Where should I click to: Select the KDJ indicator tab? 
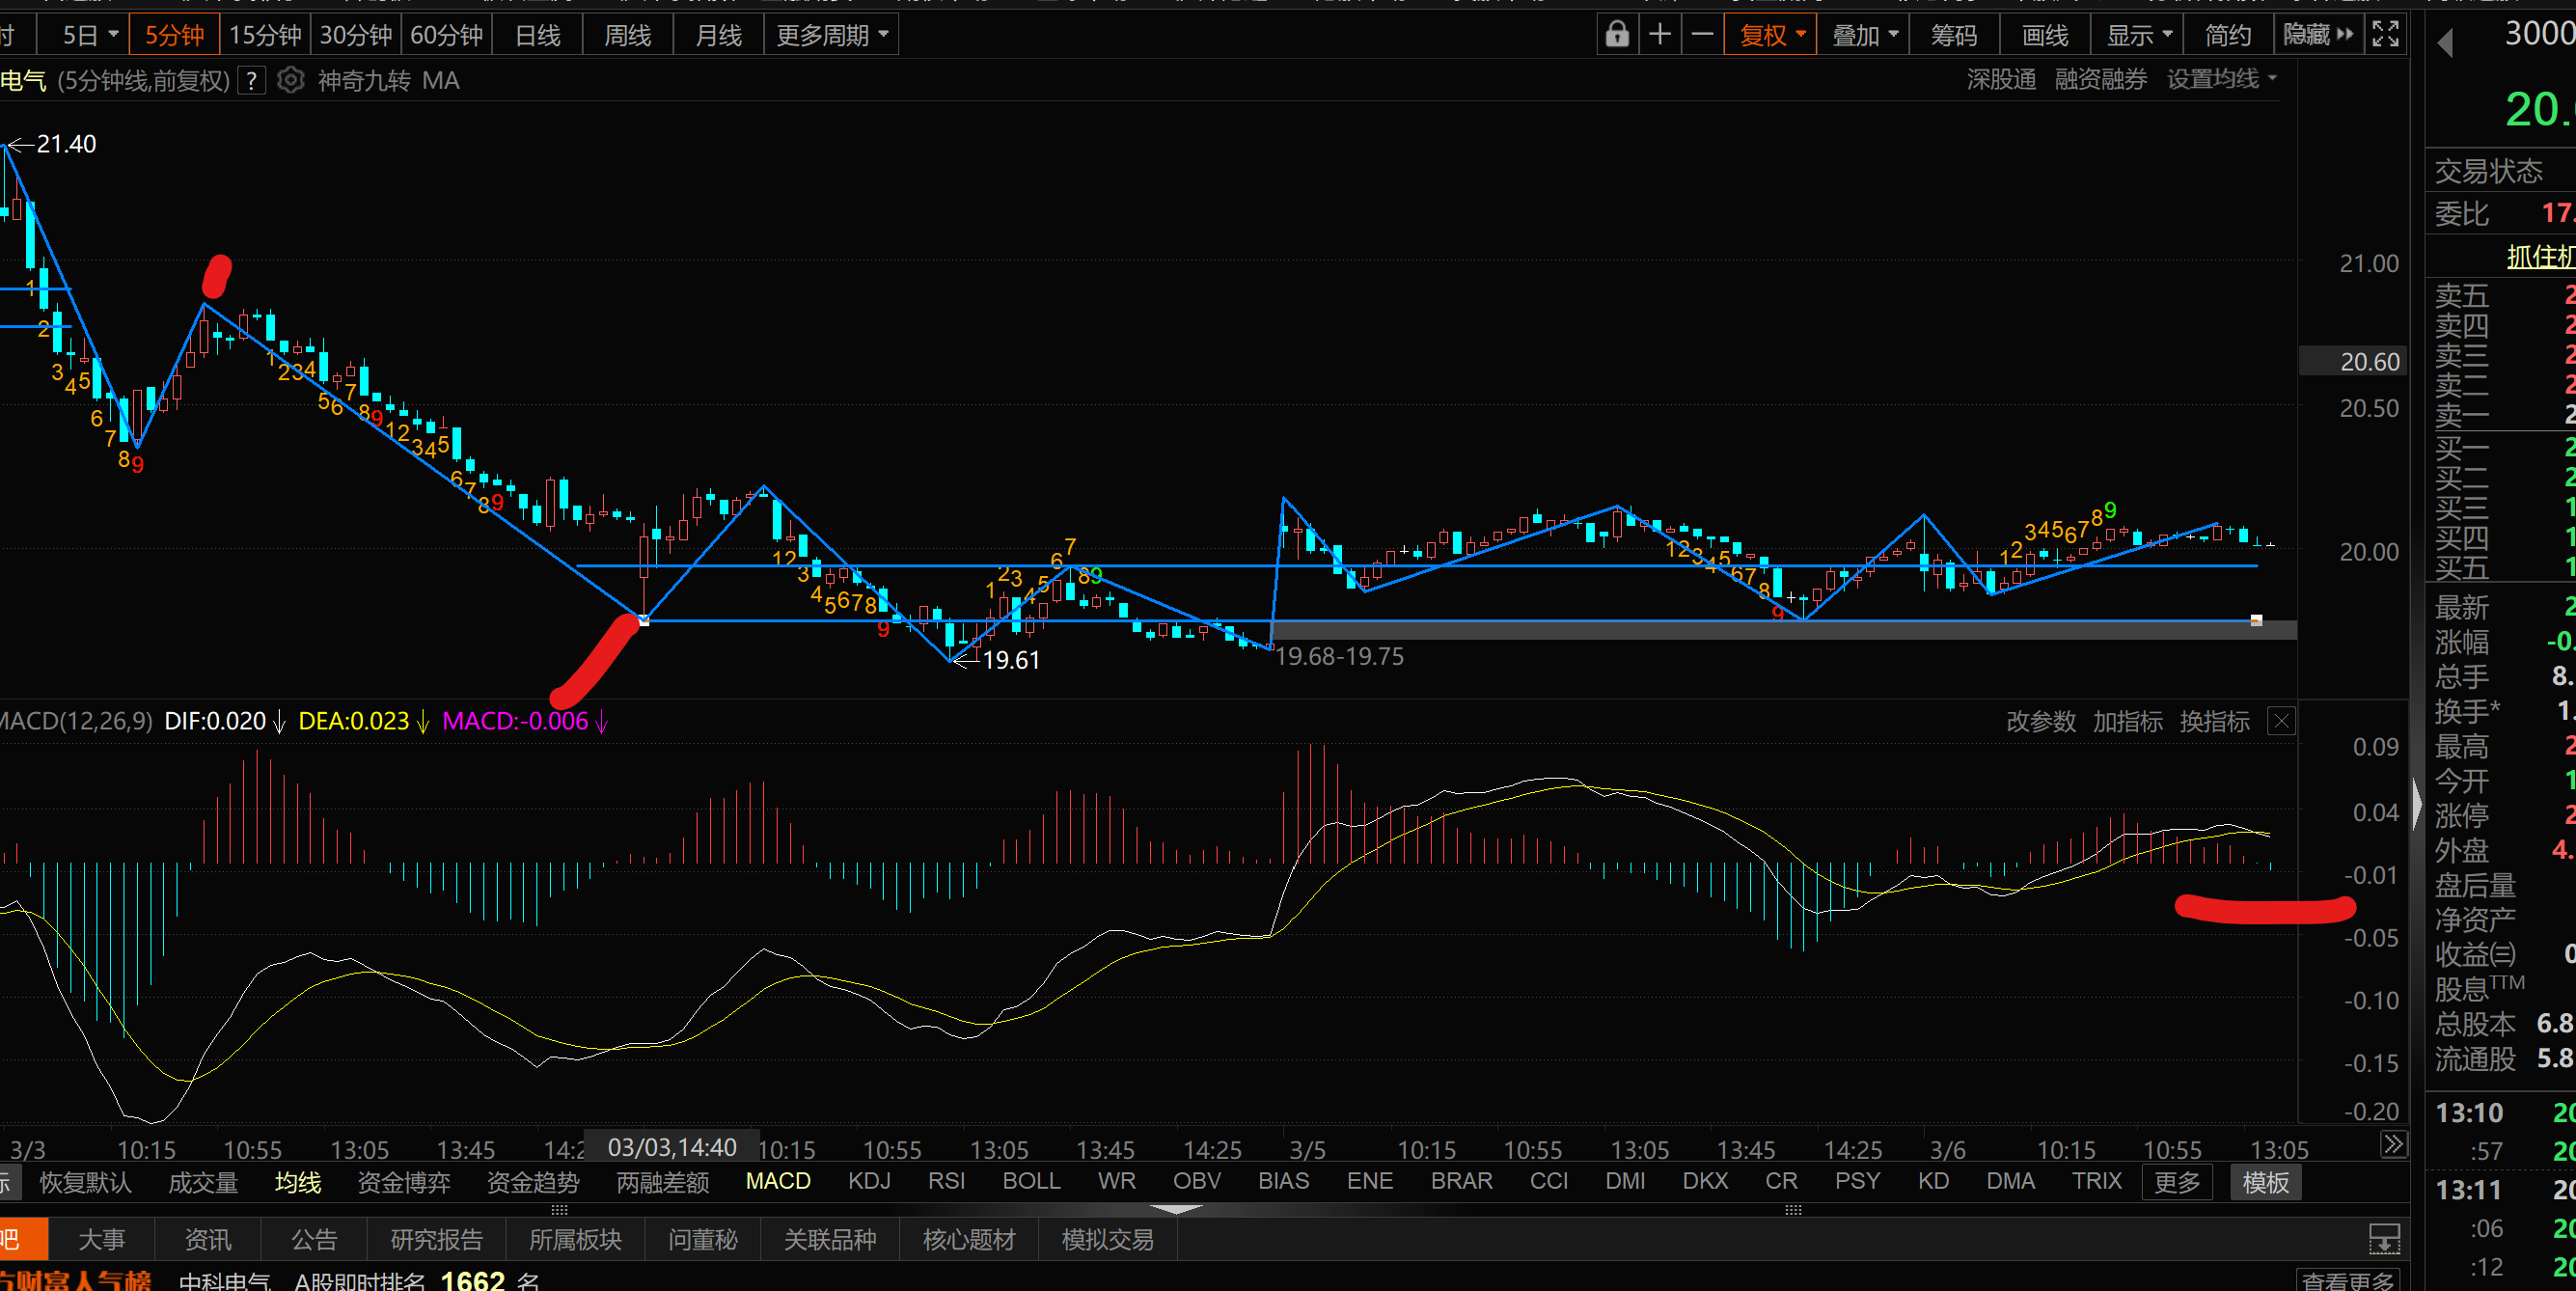tap(868, 1181)
